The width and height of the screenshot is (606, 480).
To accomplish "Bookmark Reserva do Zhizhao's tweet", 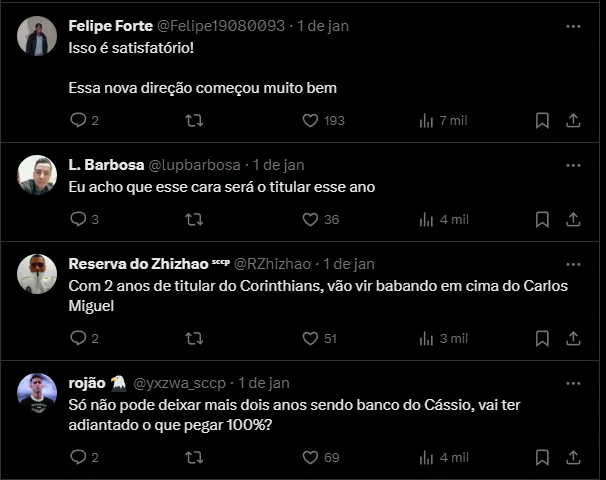I will click(542, 338).
